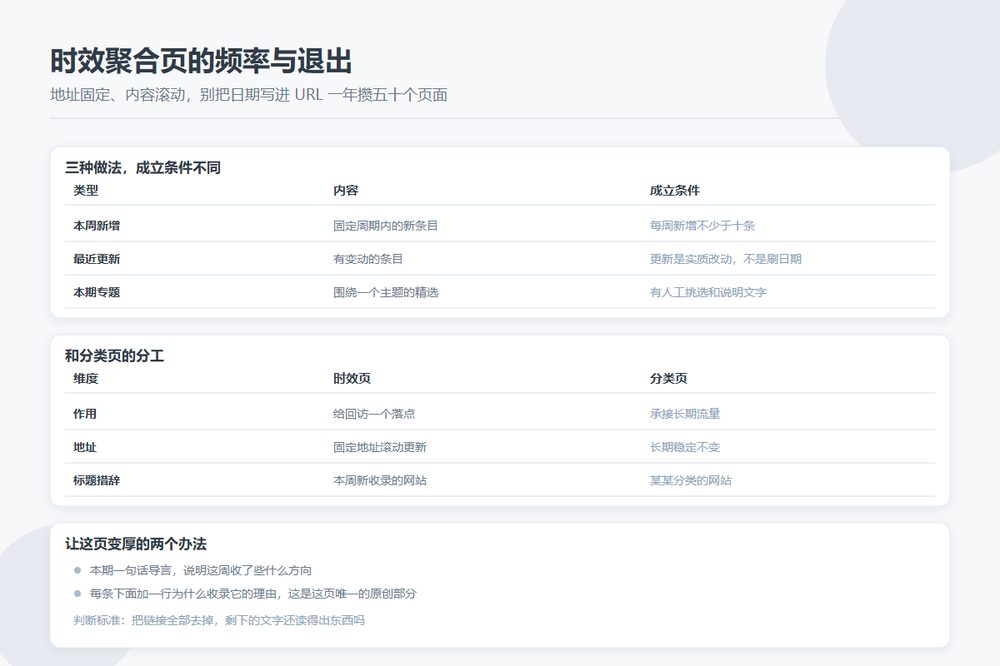This screenshot has height=666, width=1000.
Task: Click the 分类页 column header
Action: pyautogui.click(x=668, y=379)
